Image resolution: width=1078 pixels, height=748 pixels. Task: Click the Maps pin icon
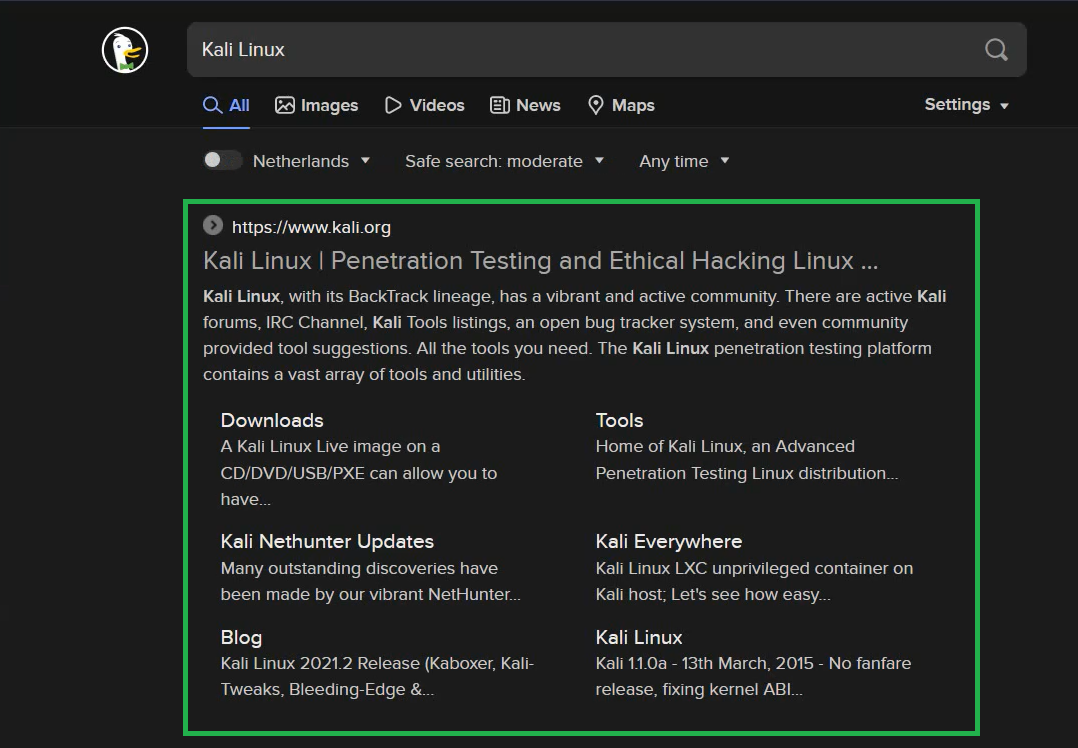point(595,104)
